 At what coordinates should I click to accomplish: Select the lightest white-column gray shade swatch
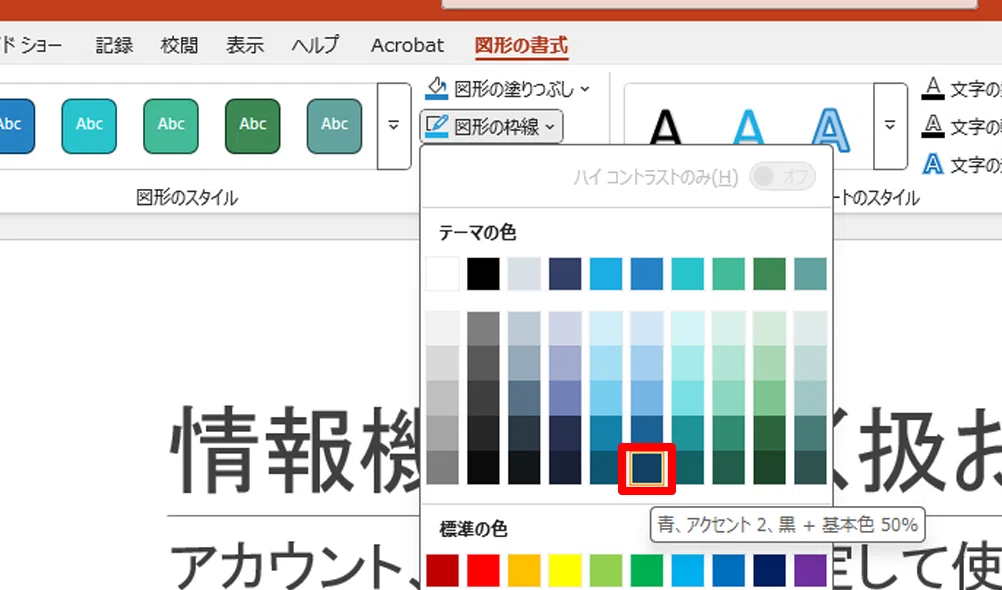pyautogui.click(x=442, y=329)
